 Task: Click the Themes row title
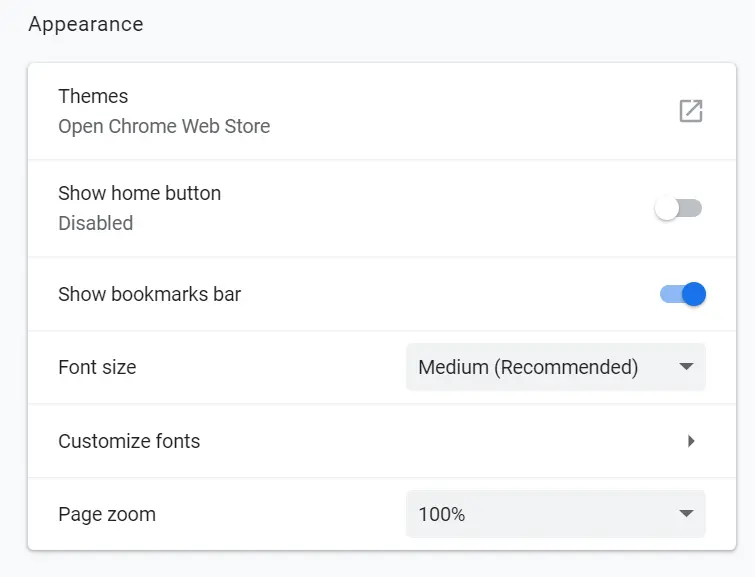pos(93,96)
